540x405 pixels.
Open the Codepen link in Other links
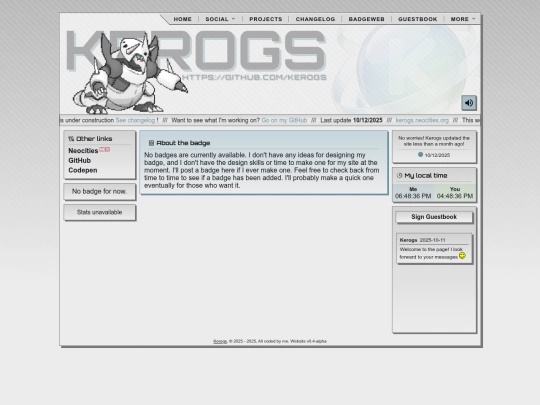click(83, 170)
